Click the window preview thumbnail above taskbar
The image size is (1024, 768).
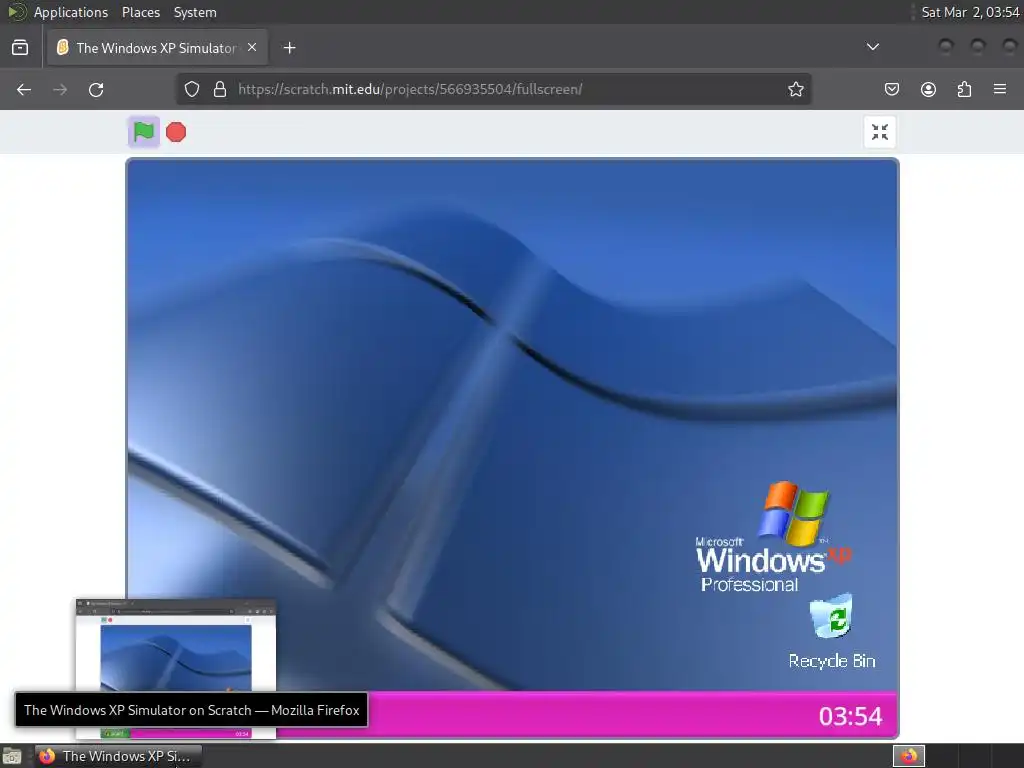(176, 669)
